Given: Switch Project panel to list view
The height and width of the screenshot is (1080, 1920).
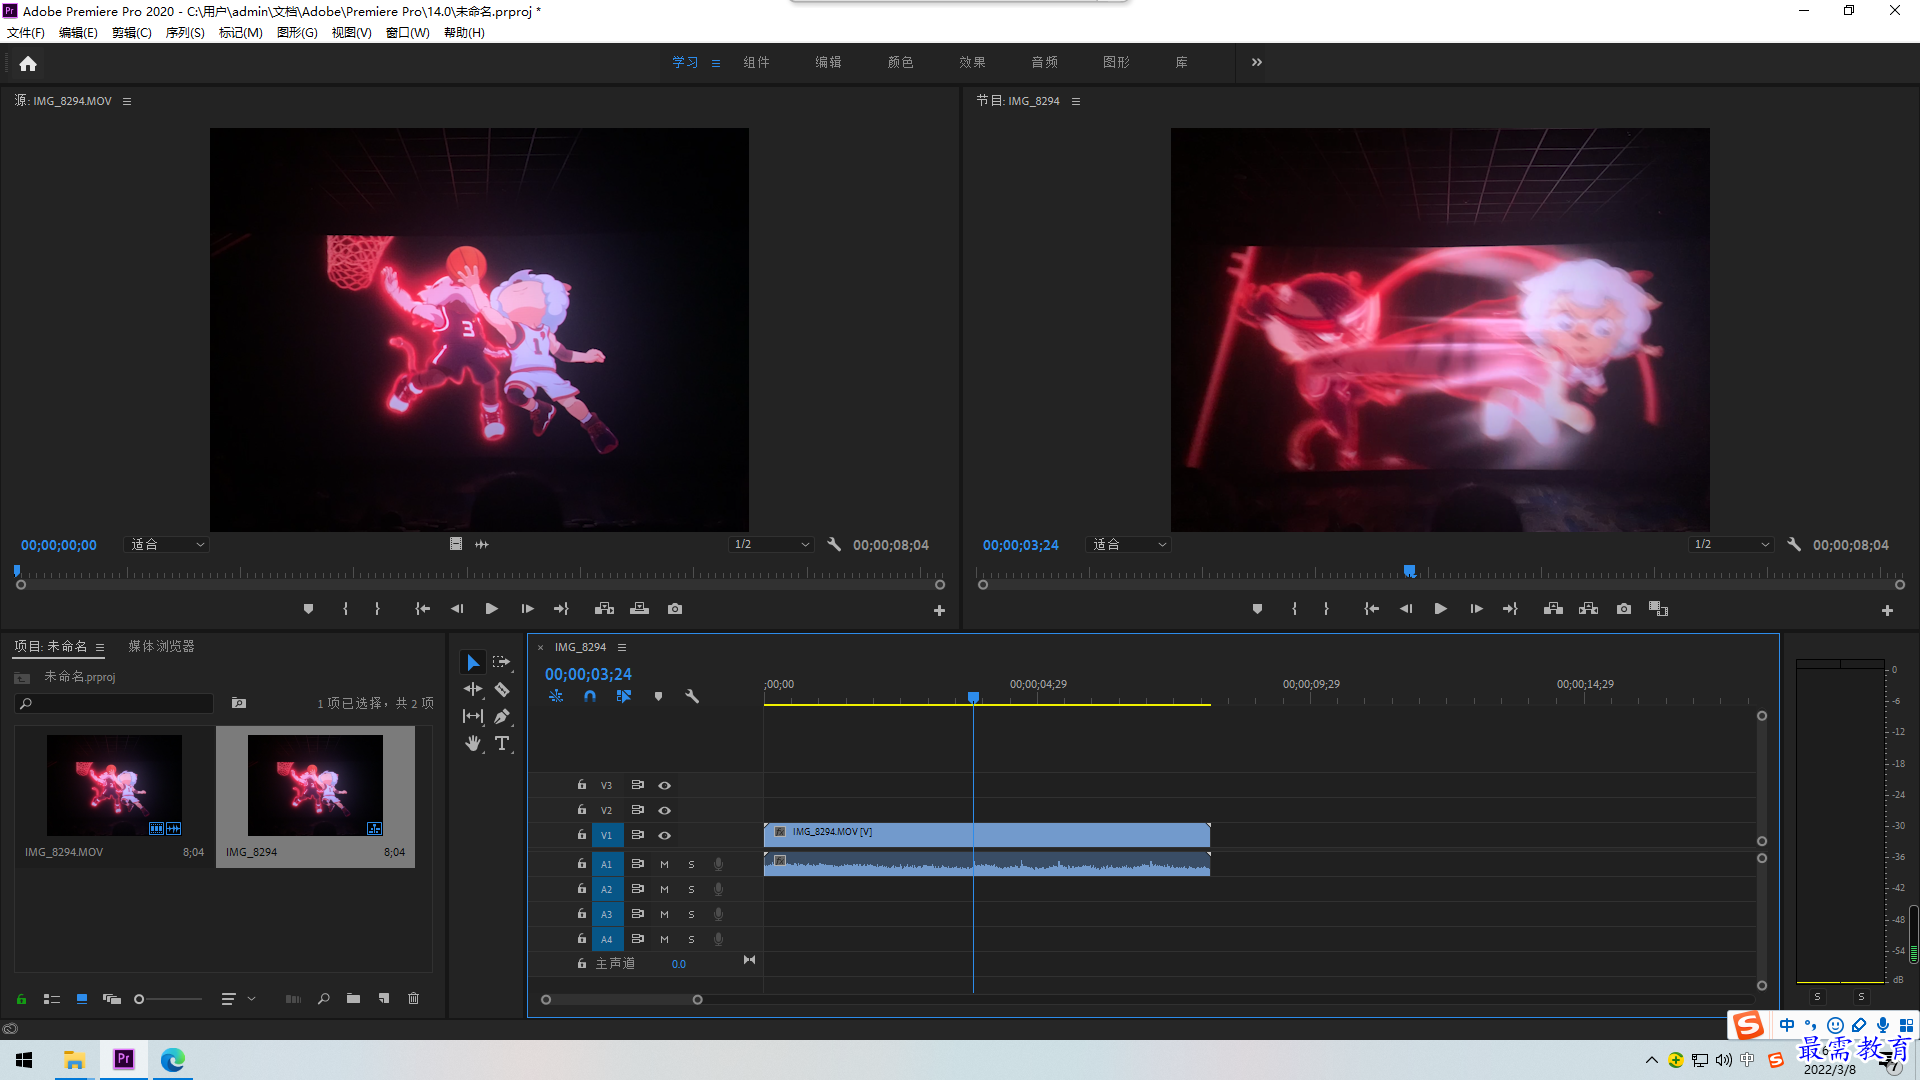Looking at the screenshot, I should 52,998.
